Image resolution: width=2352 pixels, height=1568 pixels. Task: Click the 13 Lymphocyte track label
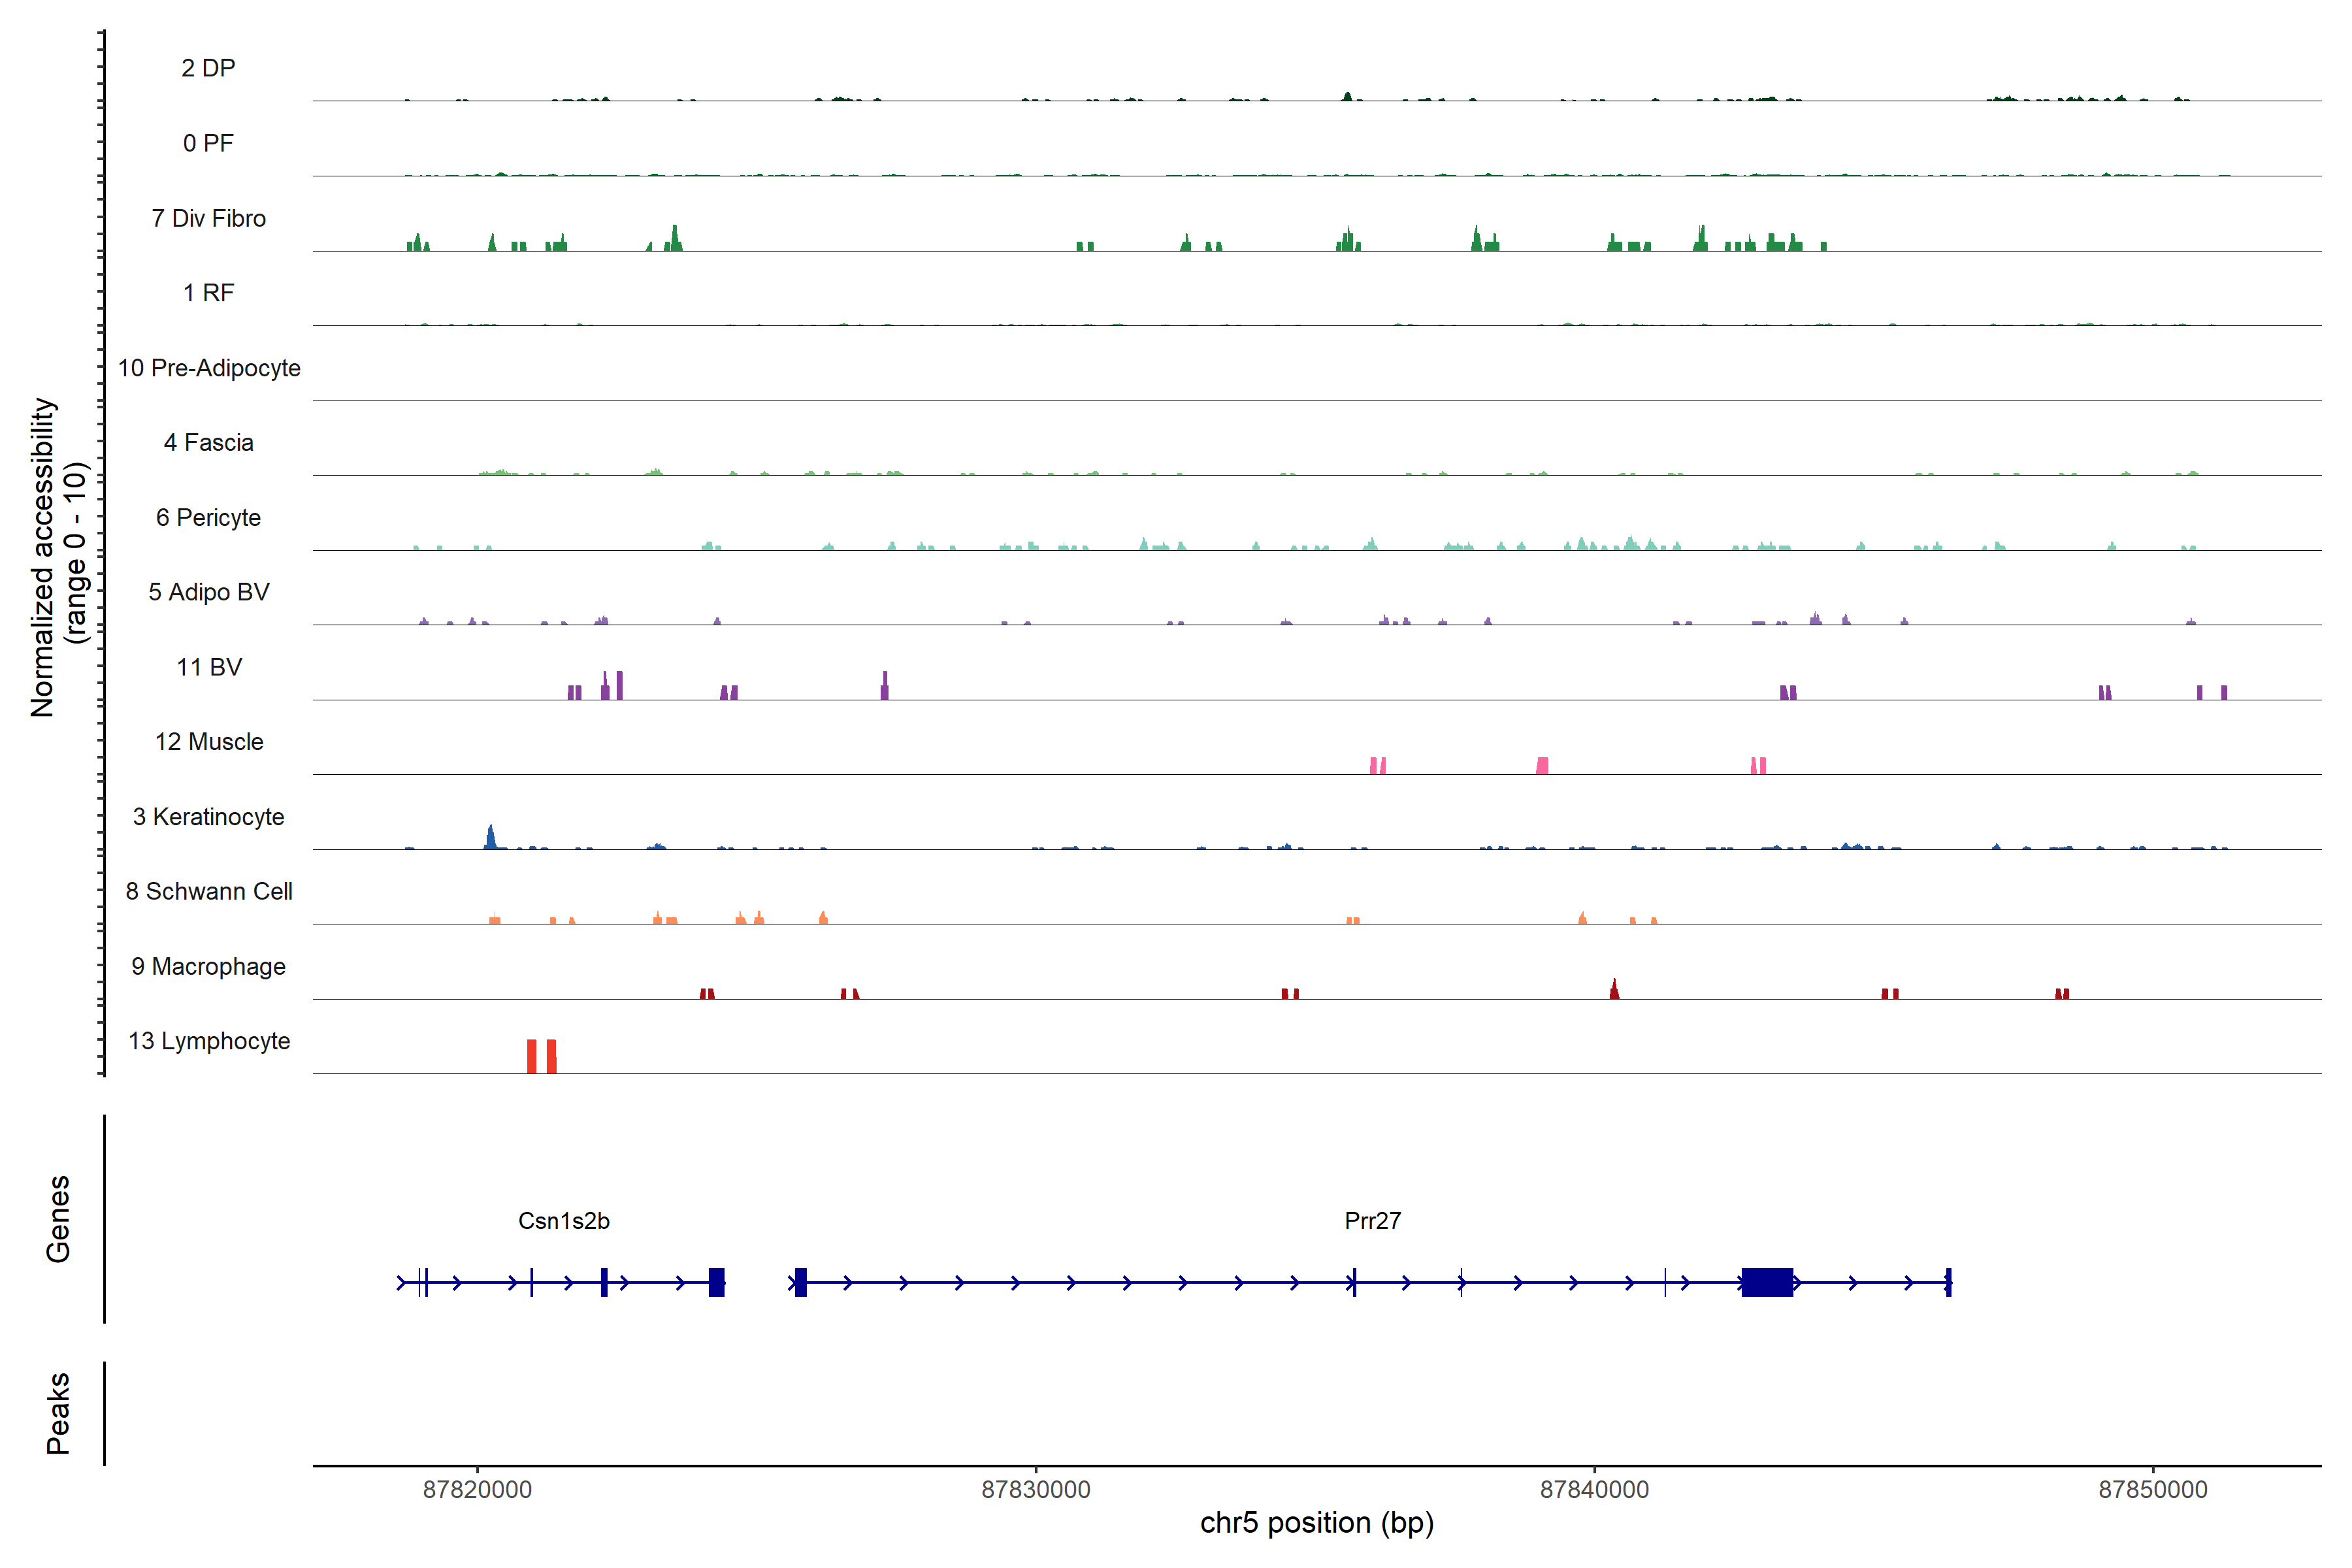coord(208,1041)
